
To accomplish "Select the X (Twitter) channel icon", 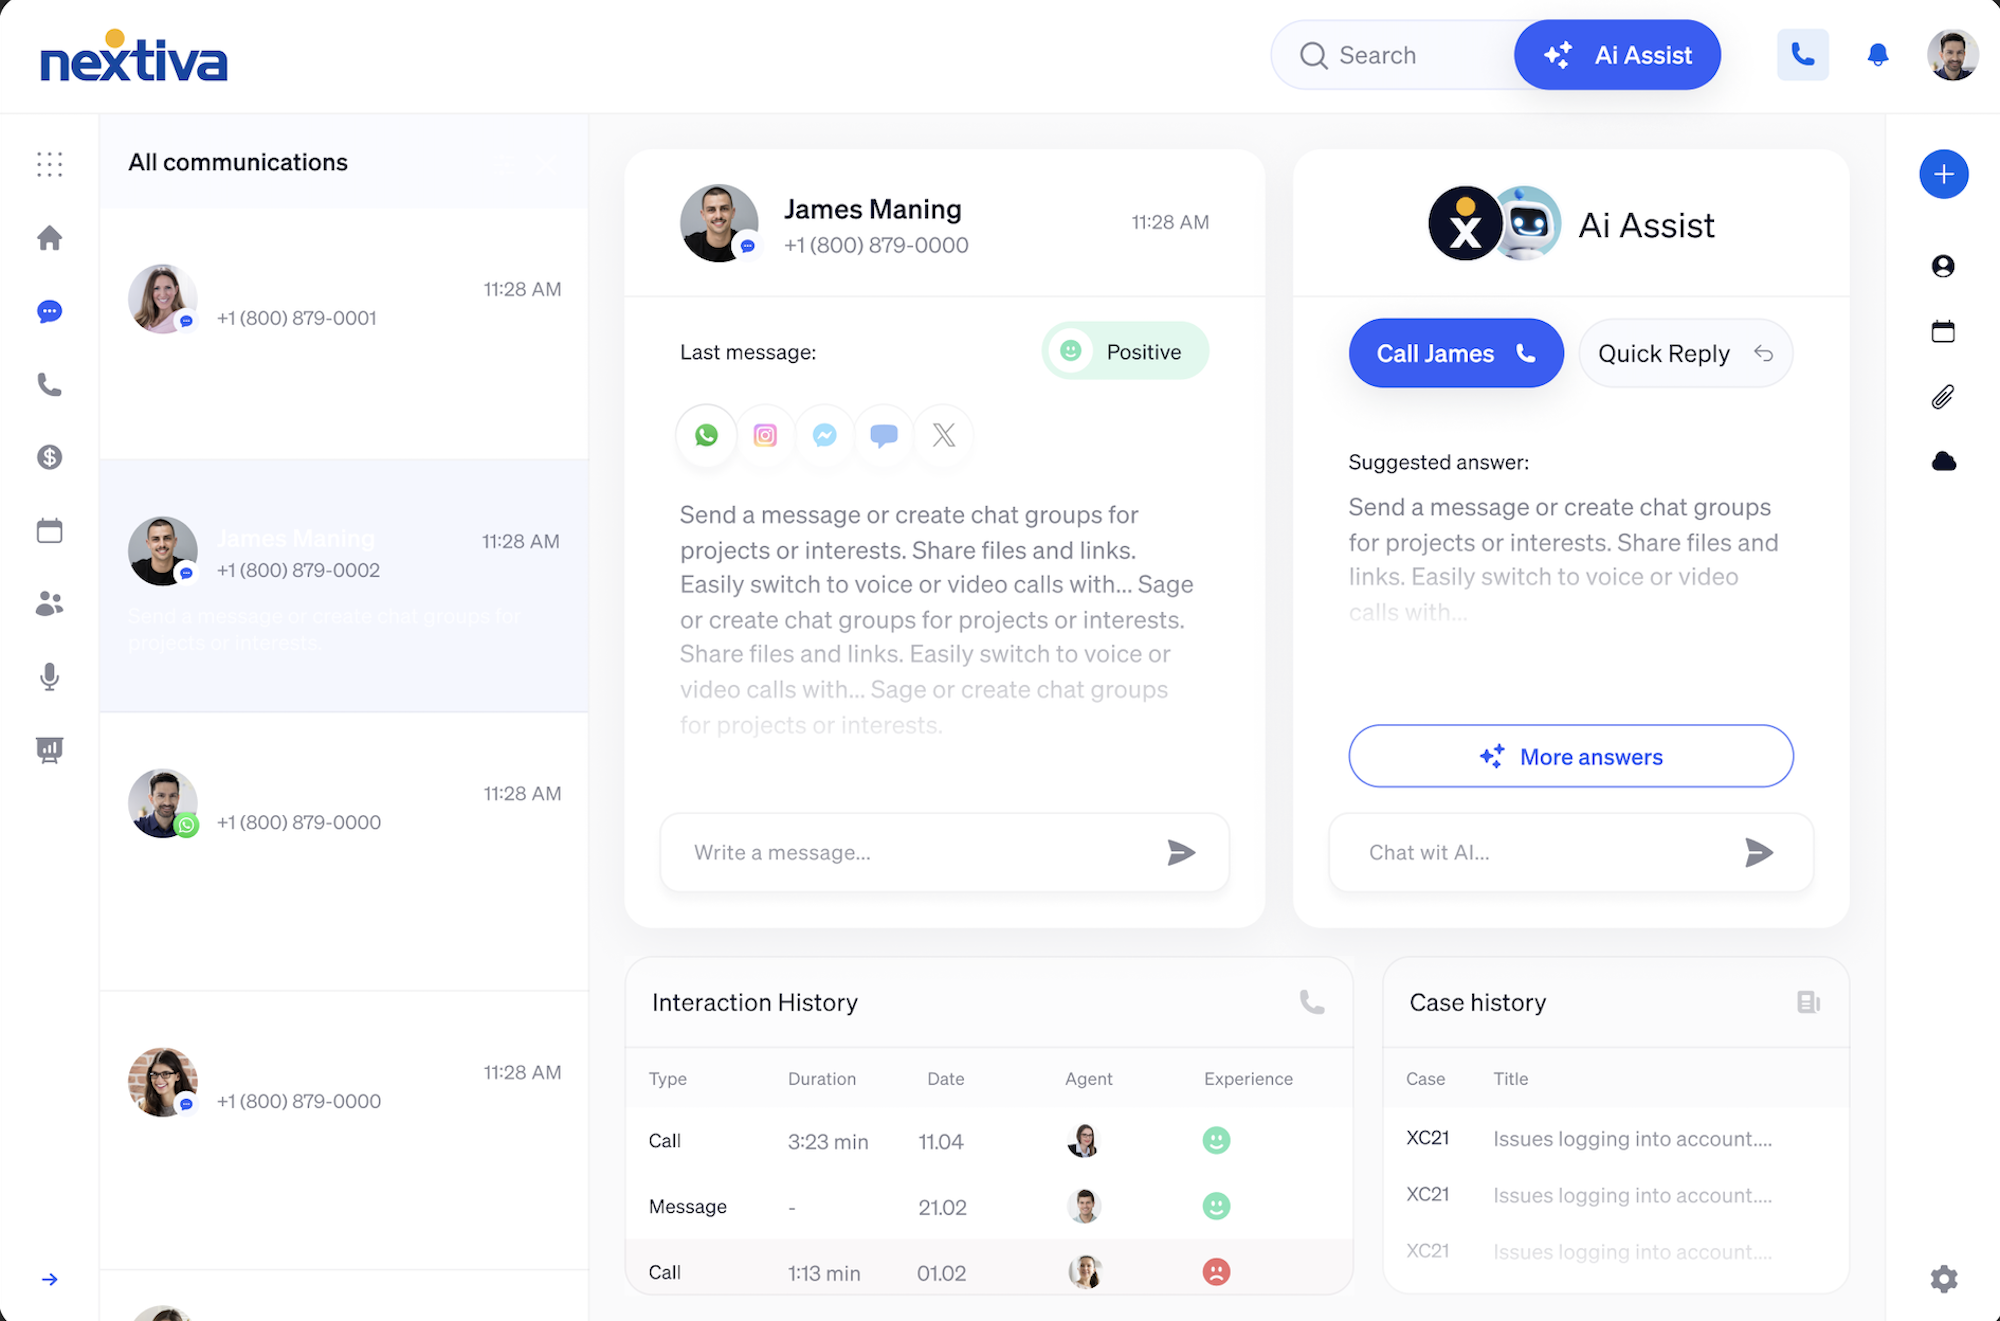I will (x=943, y=435).
